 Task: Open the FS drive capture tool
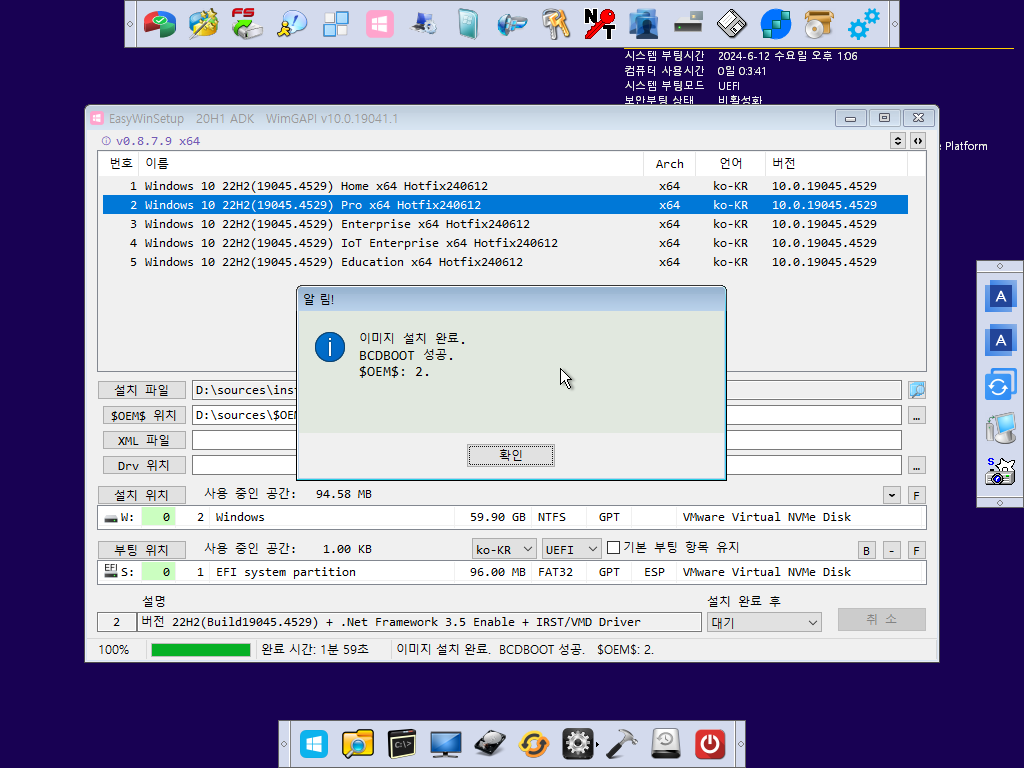coord(247,24)
